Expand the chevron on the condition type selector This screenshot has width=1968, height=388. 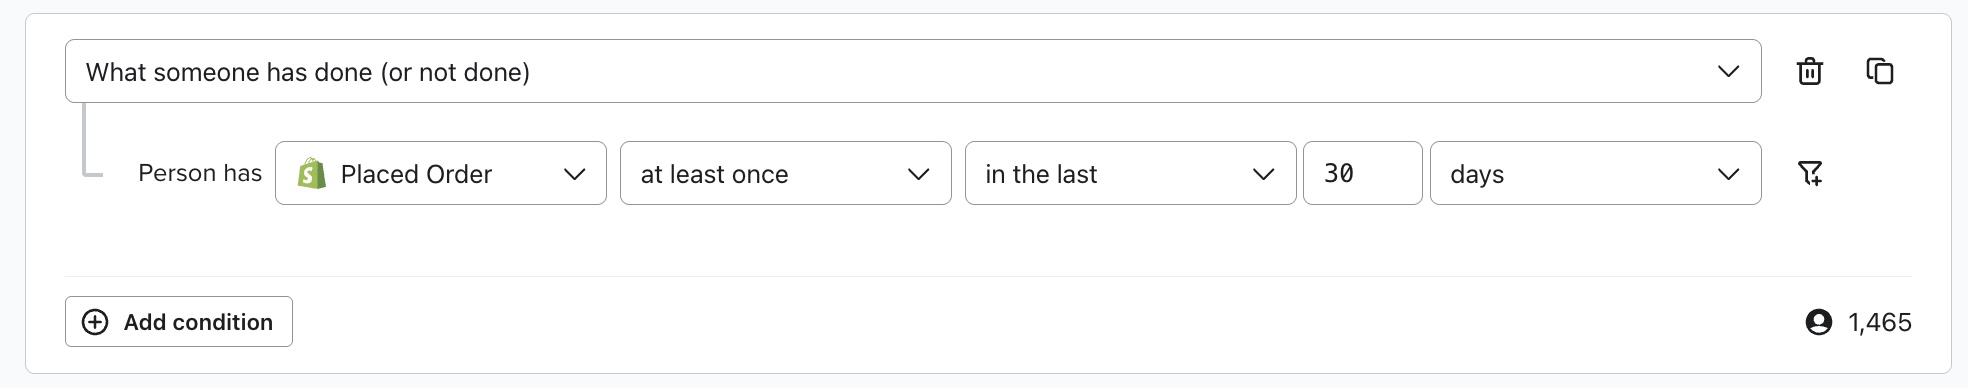(x=1728, y=72)
